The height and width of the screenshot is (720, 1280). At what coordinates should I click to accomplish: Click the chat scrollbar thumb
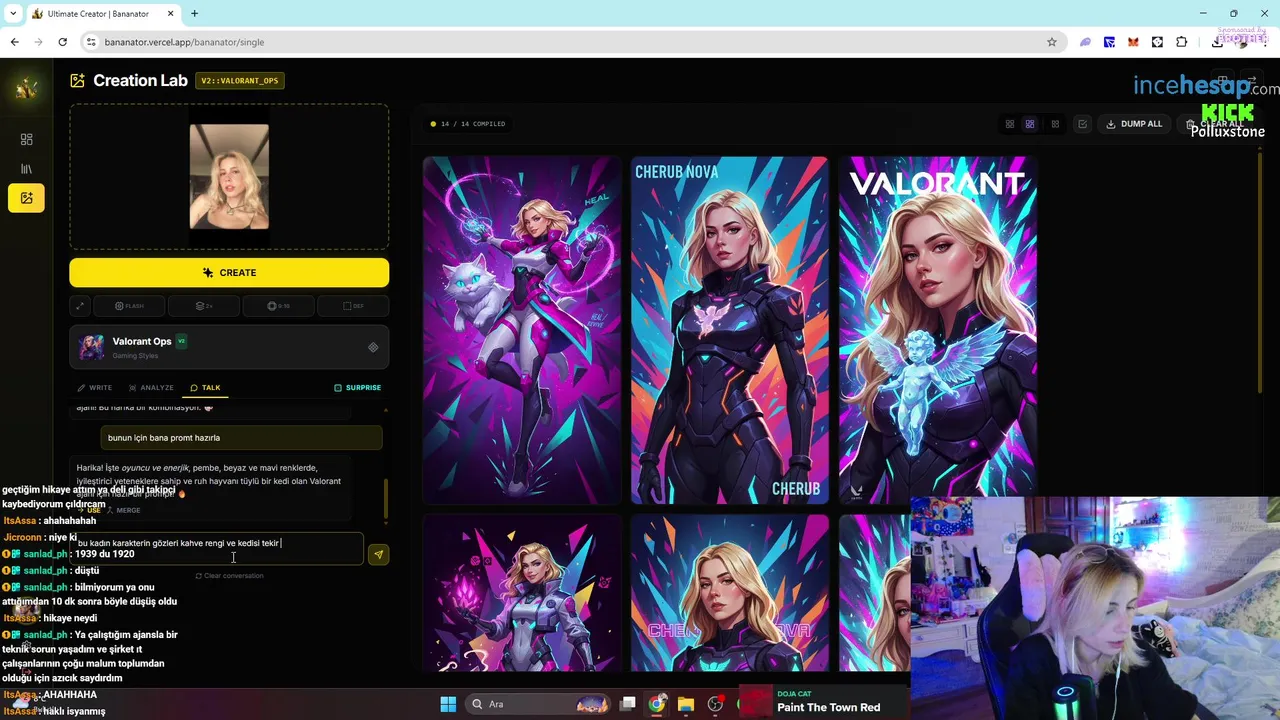click(x=386, y=498)
